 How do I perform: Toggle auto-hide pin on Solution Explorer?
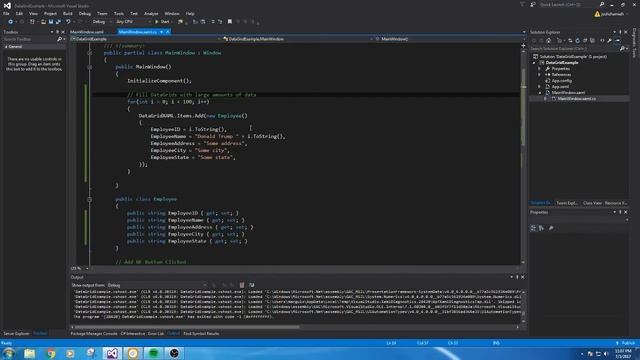[620, 32]
